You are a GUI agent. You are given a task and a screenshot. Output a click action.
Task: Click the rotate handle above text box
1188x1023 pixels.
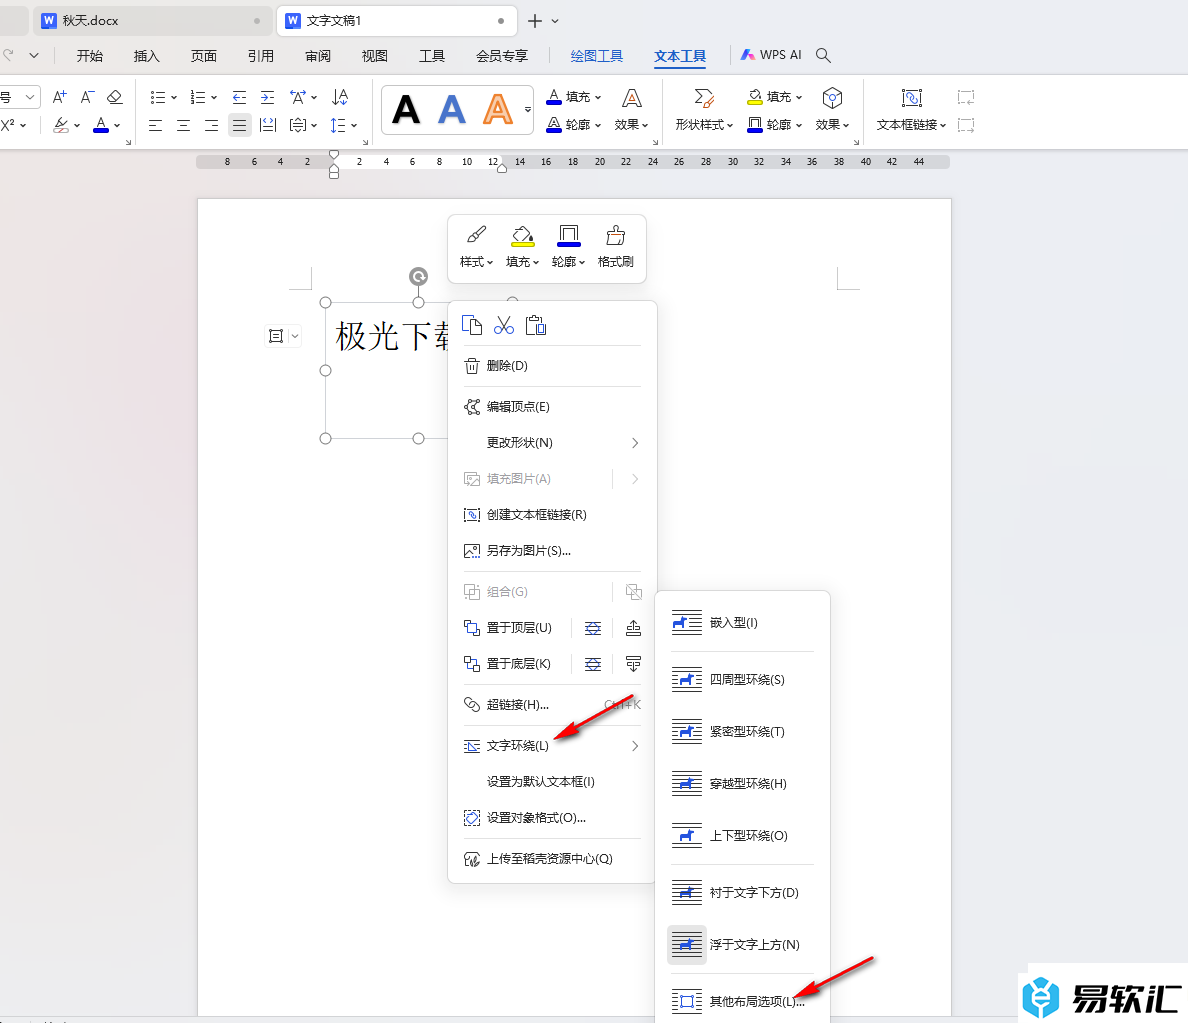(418, 277)
